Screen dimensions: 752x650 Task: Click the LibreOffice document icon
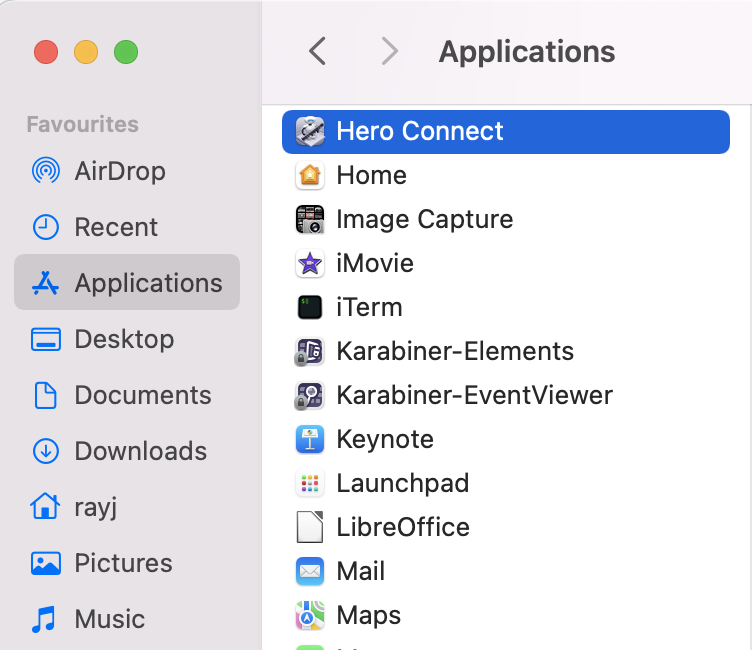tap(310, 527)
